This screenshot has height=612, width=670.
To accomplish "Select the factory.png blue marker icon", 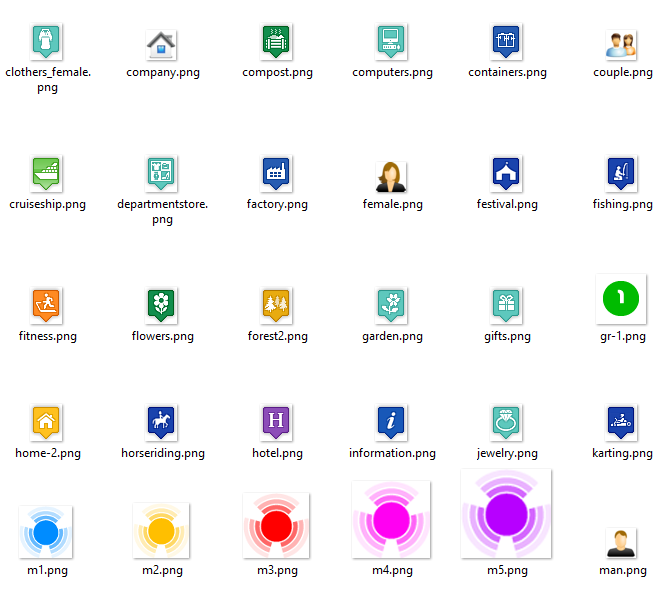I will (x=276, y=173).
